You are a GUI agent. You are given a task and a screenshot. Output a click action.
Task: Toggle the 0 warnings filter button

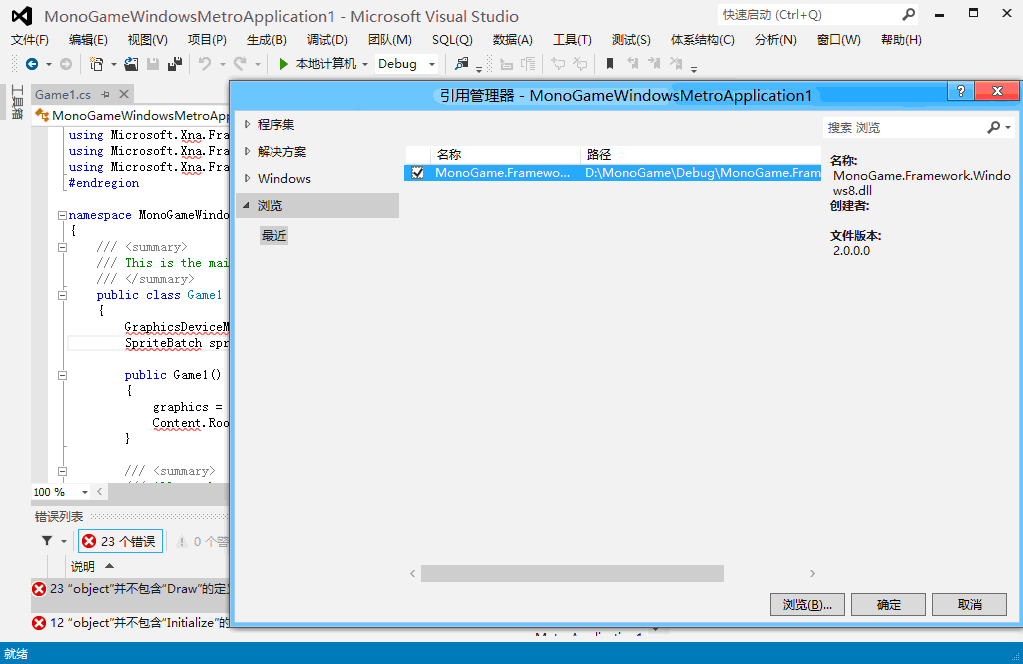[202, 541]
